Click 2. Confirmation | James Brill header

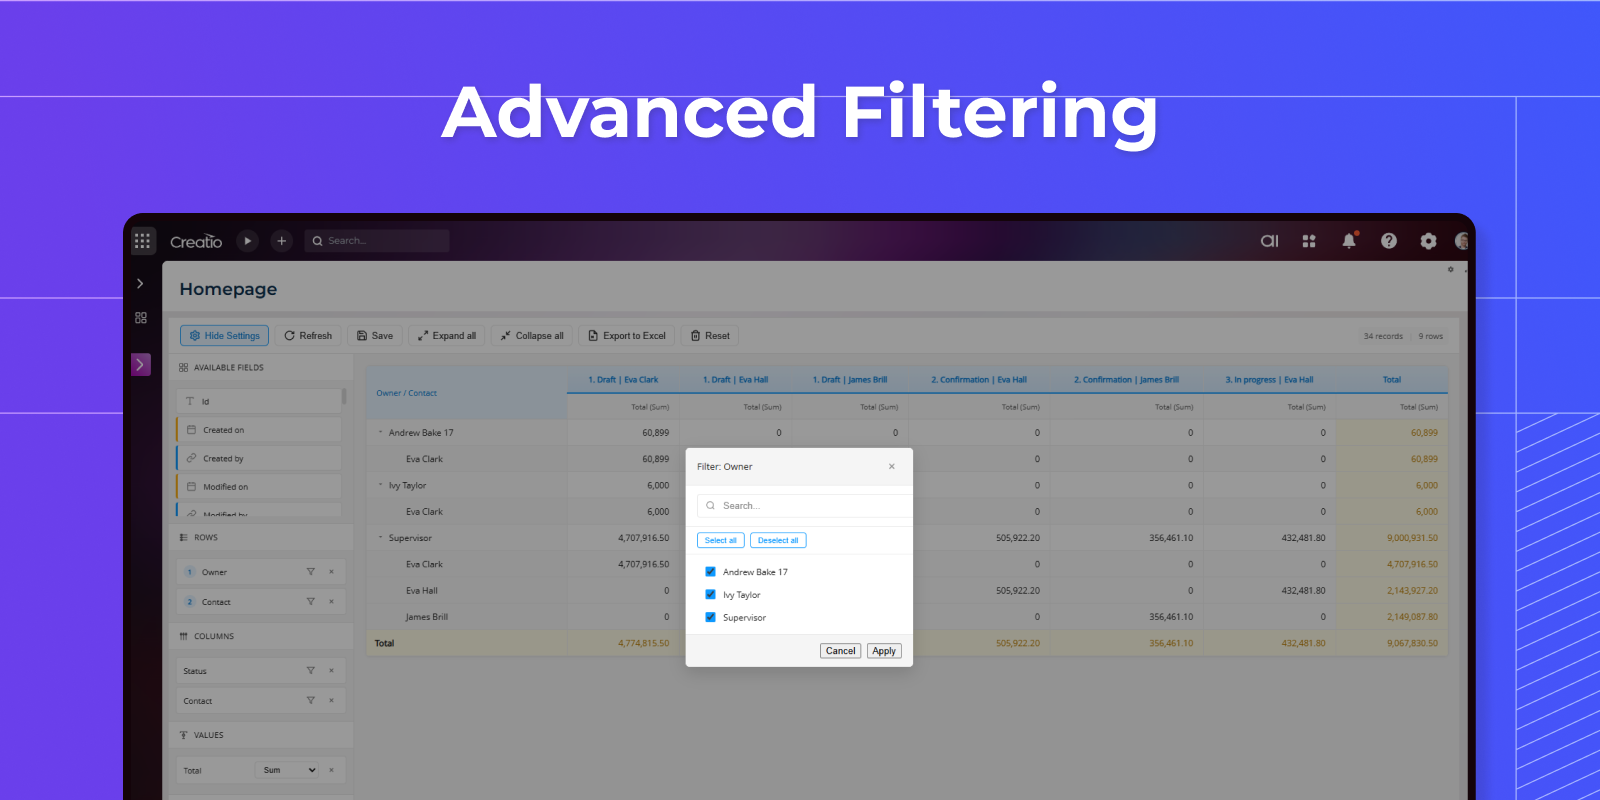pyautogui.click(x=1126, y=380)
